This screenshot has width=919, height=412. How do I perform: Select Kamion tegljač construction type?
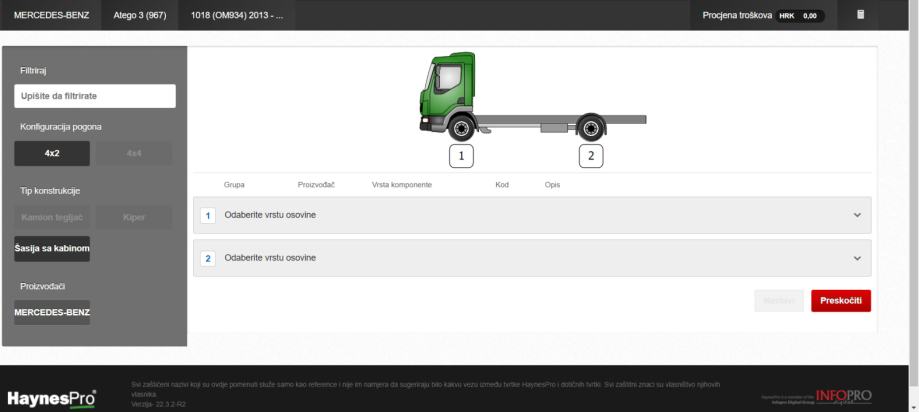point(52,217)
